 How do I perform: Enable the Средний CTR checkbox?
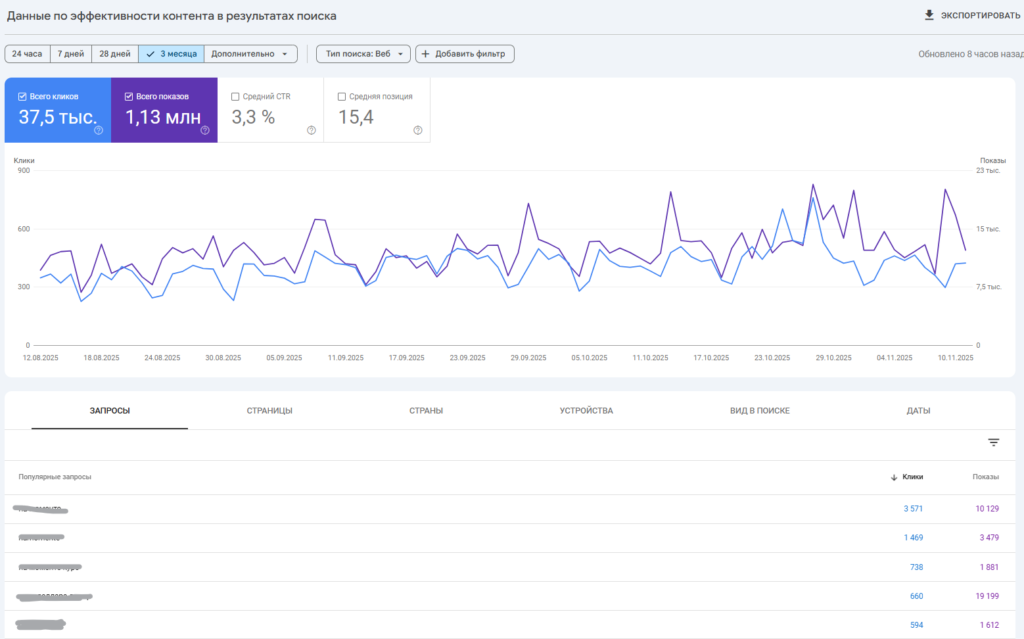[233, 96]
